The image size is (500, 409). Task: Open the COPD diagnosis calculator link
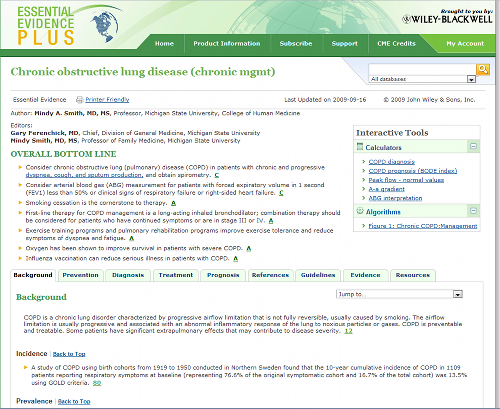click(391, 162)
